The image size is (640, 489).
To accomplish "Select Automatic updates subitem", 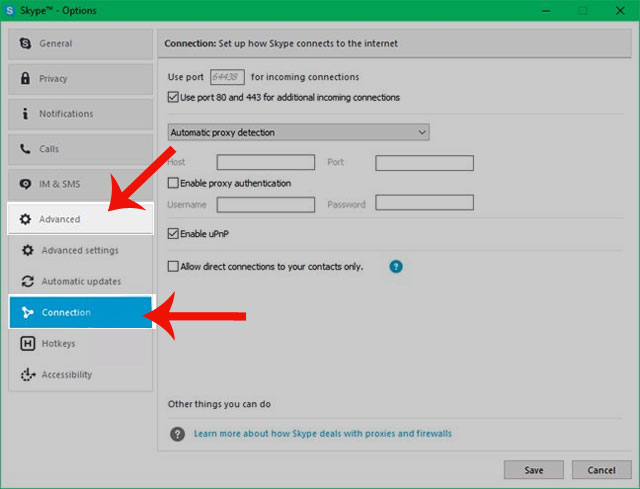I will [x=80, y=281].
